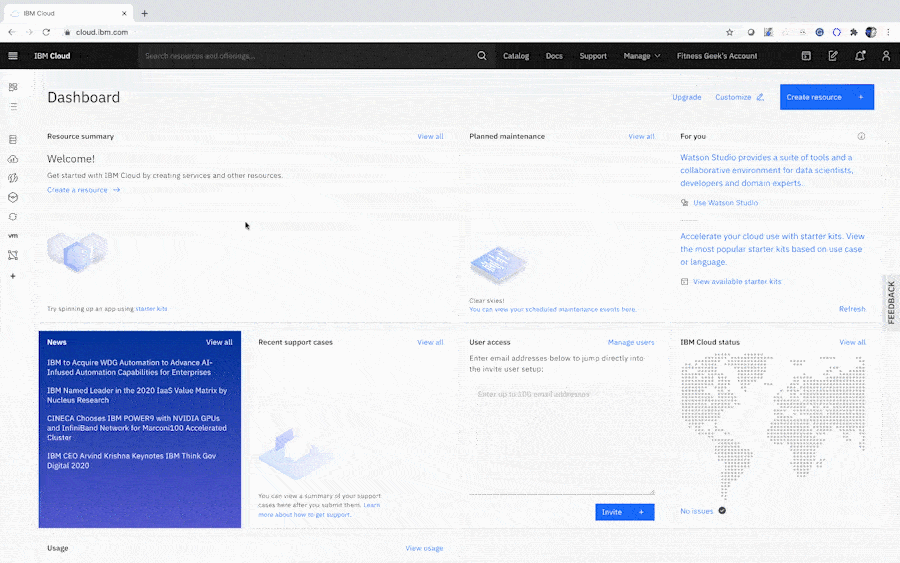View all in IBM Cloud status
Image resolution: width=900 pixels, height=563 pixels.
[852, 342]
